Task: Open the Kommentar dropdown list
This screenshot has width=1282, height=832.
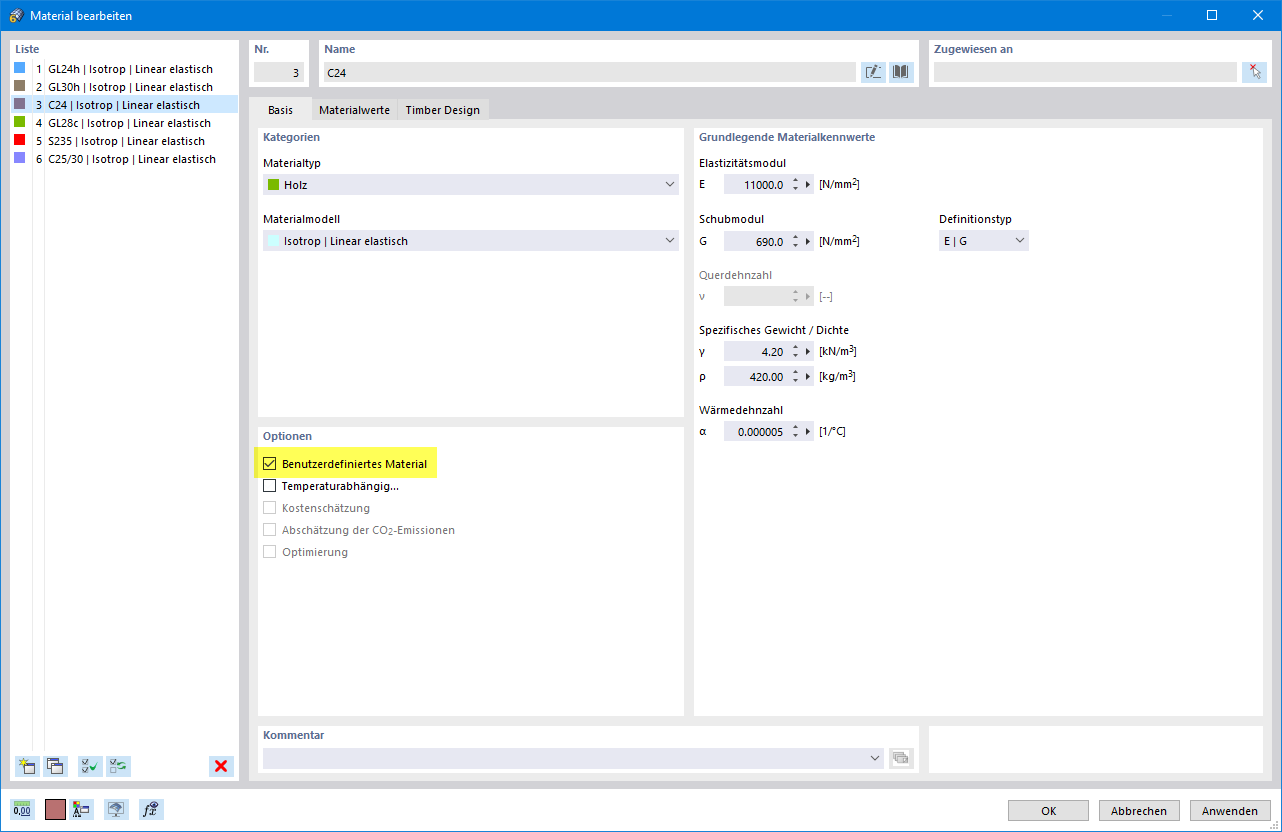Action: point(875,758)
